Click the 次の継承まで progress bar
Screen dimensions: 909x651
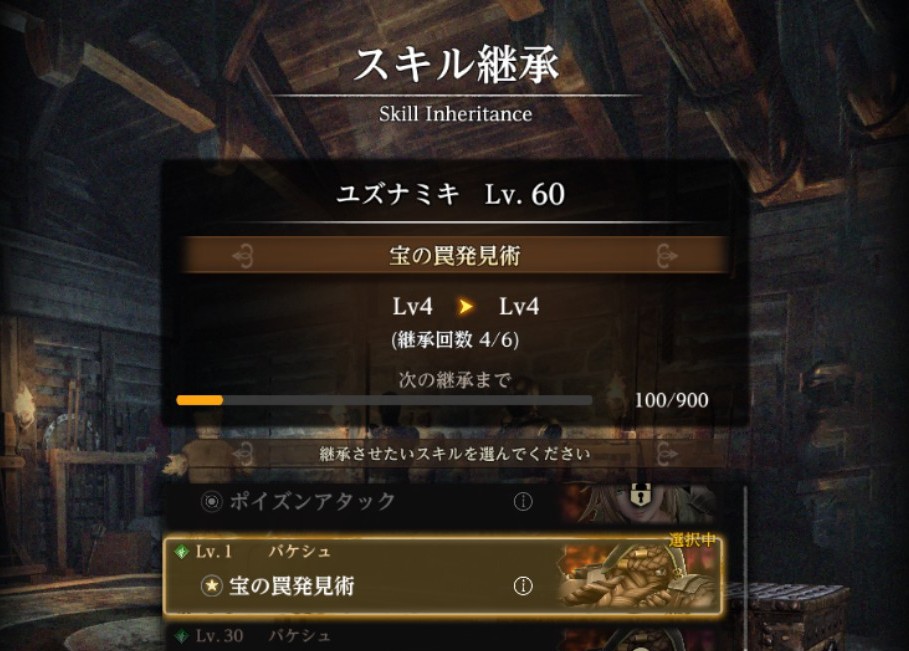click(384, 400)
